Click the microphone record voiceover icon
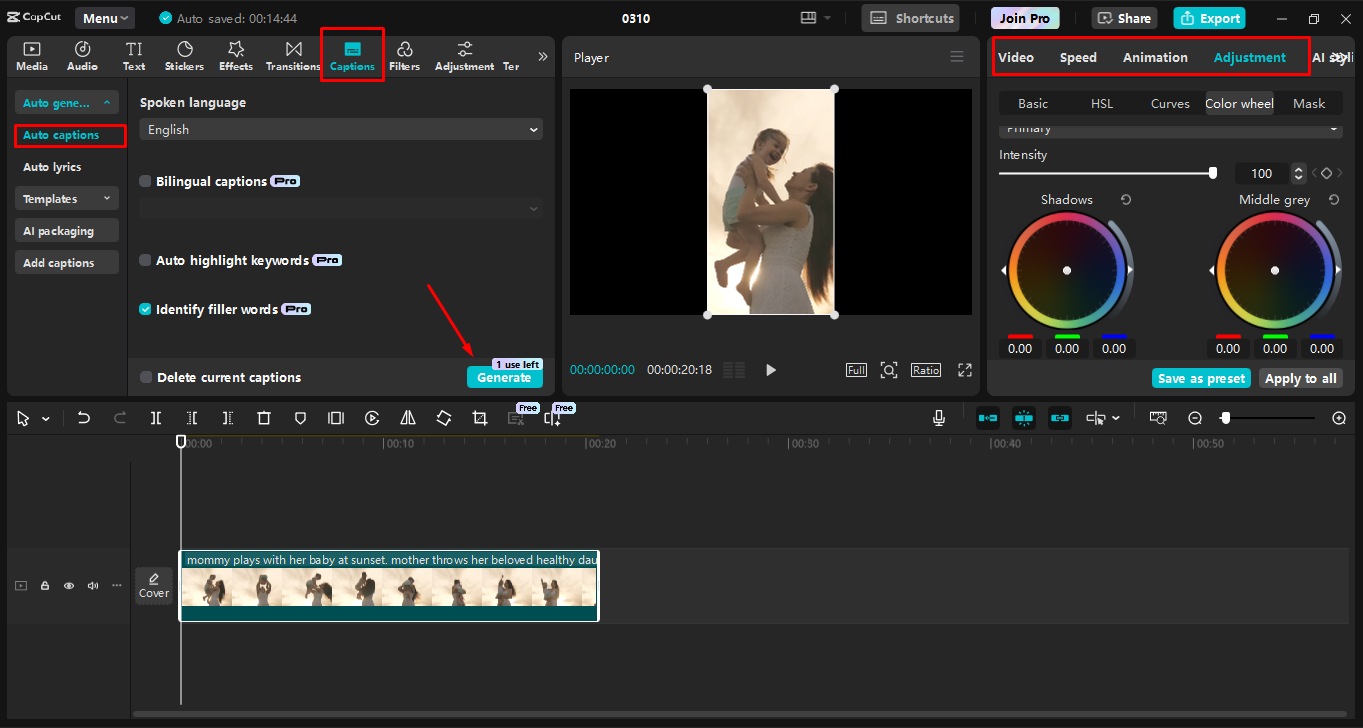 coord(939,418)
